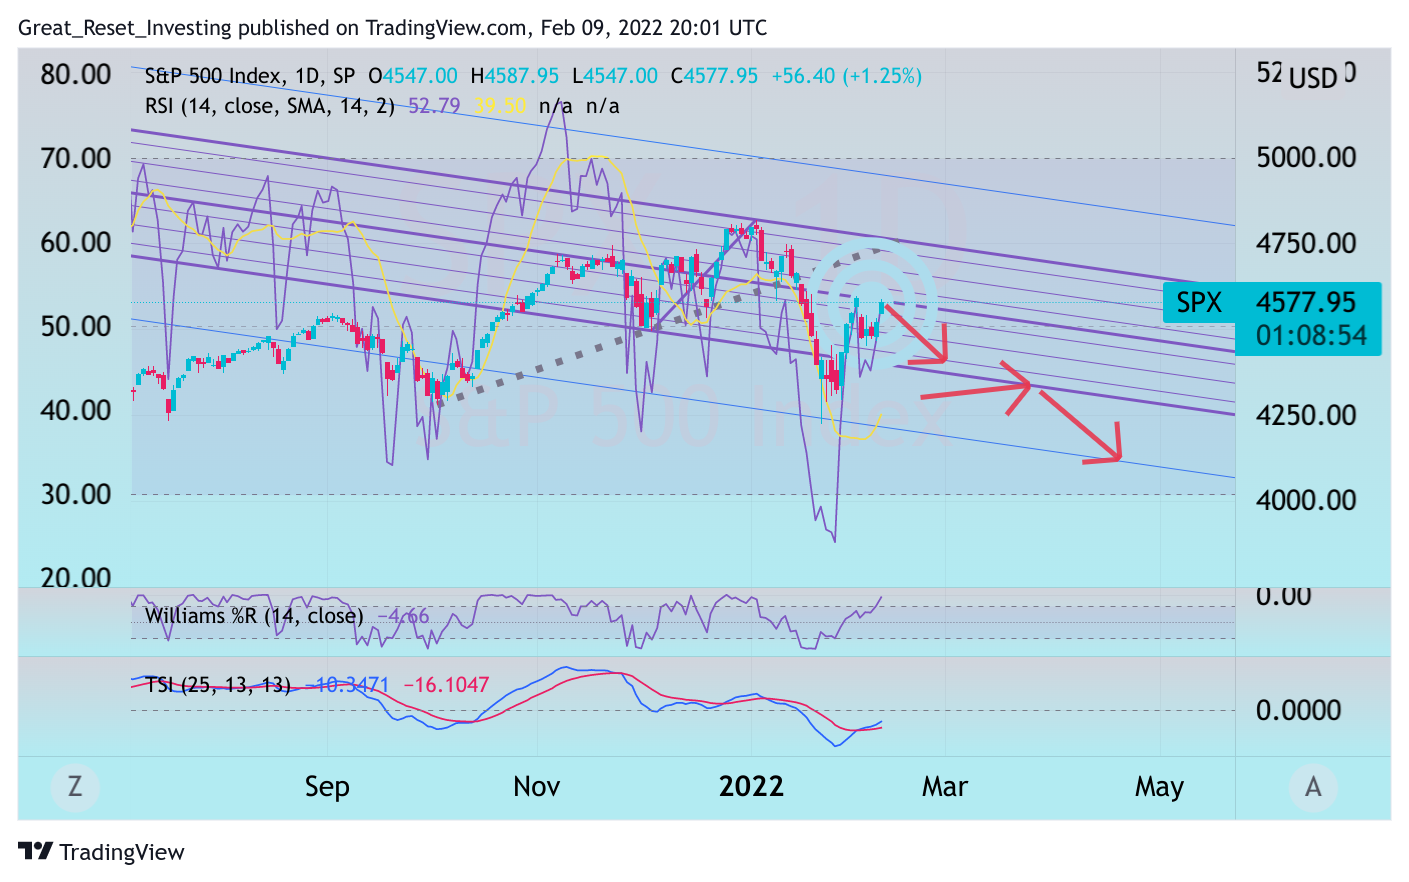Click the change value +56.40 (+1.25%)
Screen dimensions: 1409x882
coord(846,76)
